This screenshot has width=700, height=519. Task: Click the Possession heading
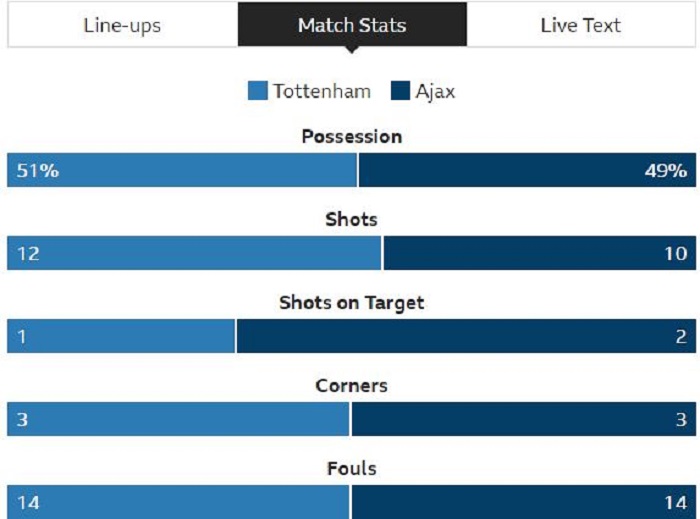(x=351, y=137)
